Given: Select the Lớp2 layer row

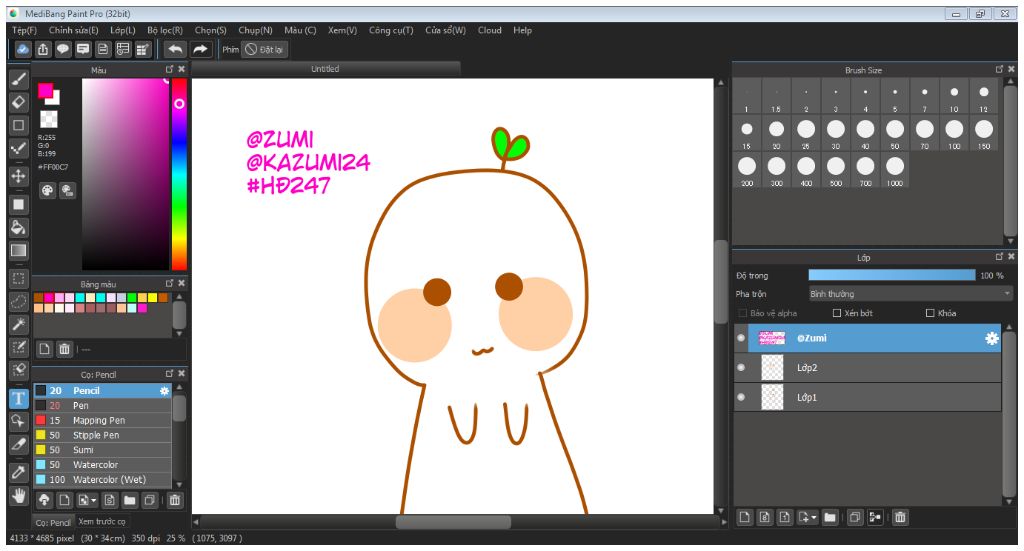Looking at the screenshot, I should tap(874, 368).
